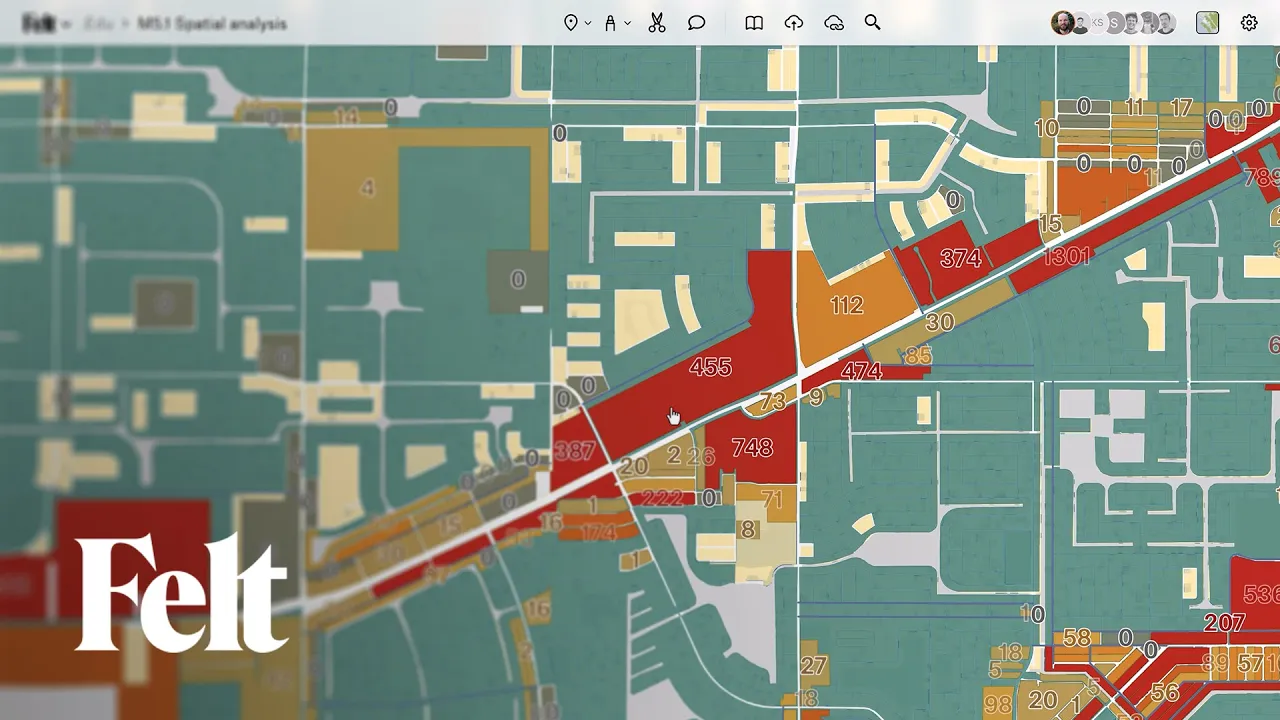This screenshot has width=1280, height=720.
Task: Select the parcel labeled 207
Action: [x=1224, y=623]
